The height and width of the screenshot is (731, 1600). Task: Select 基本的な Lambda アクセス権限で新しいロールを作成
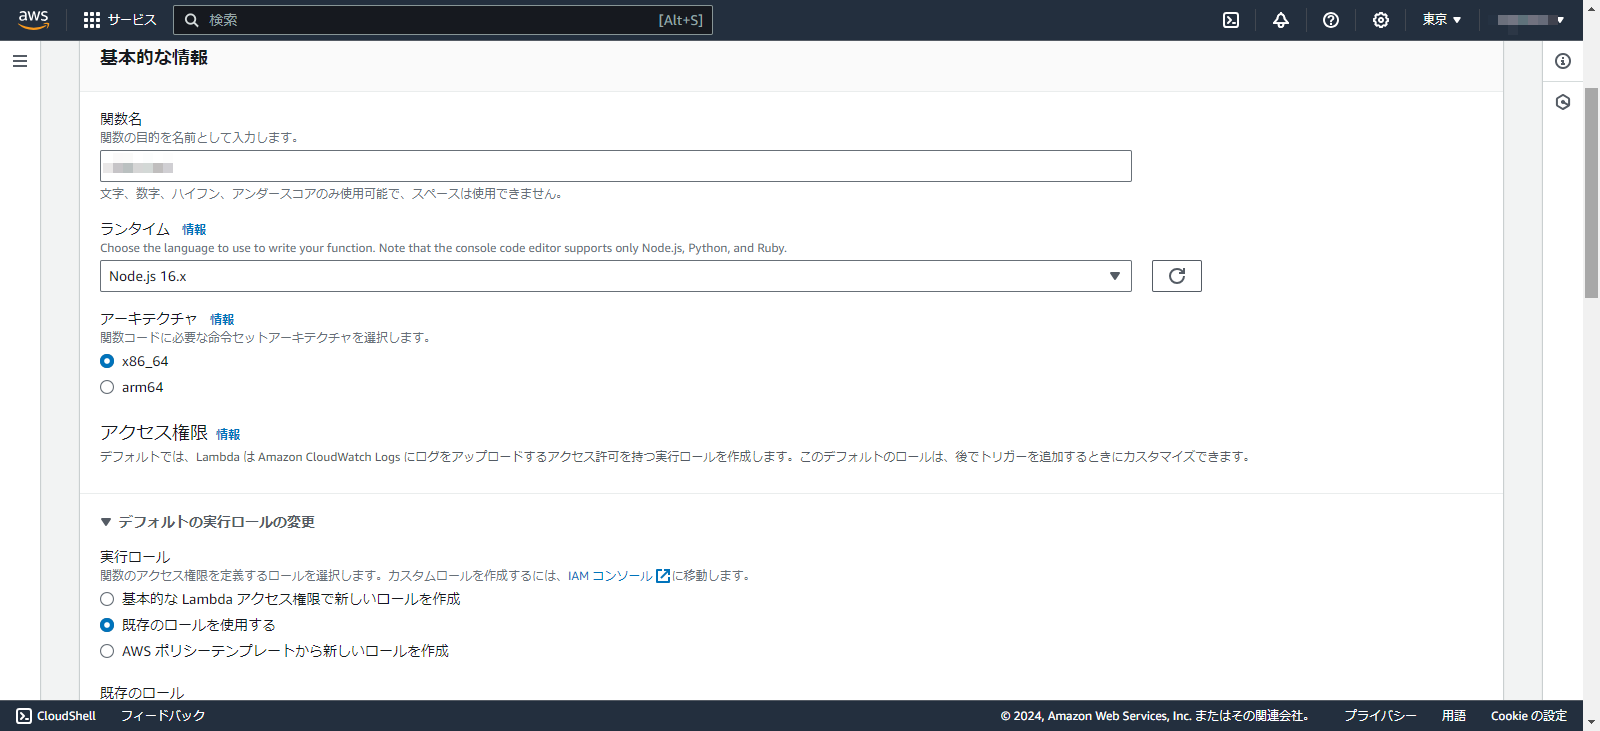107,599
